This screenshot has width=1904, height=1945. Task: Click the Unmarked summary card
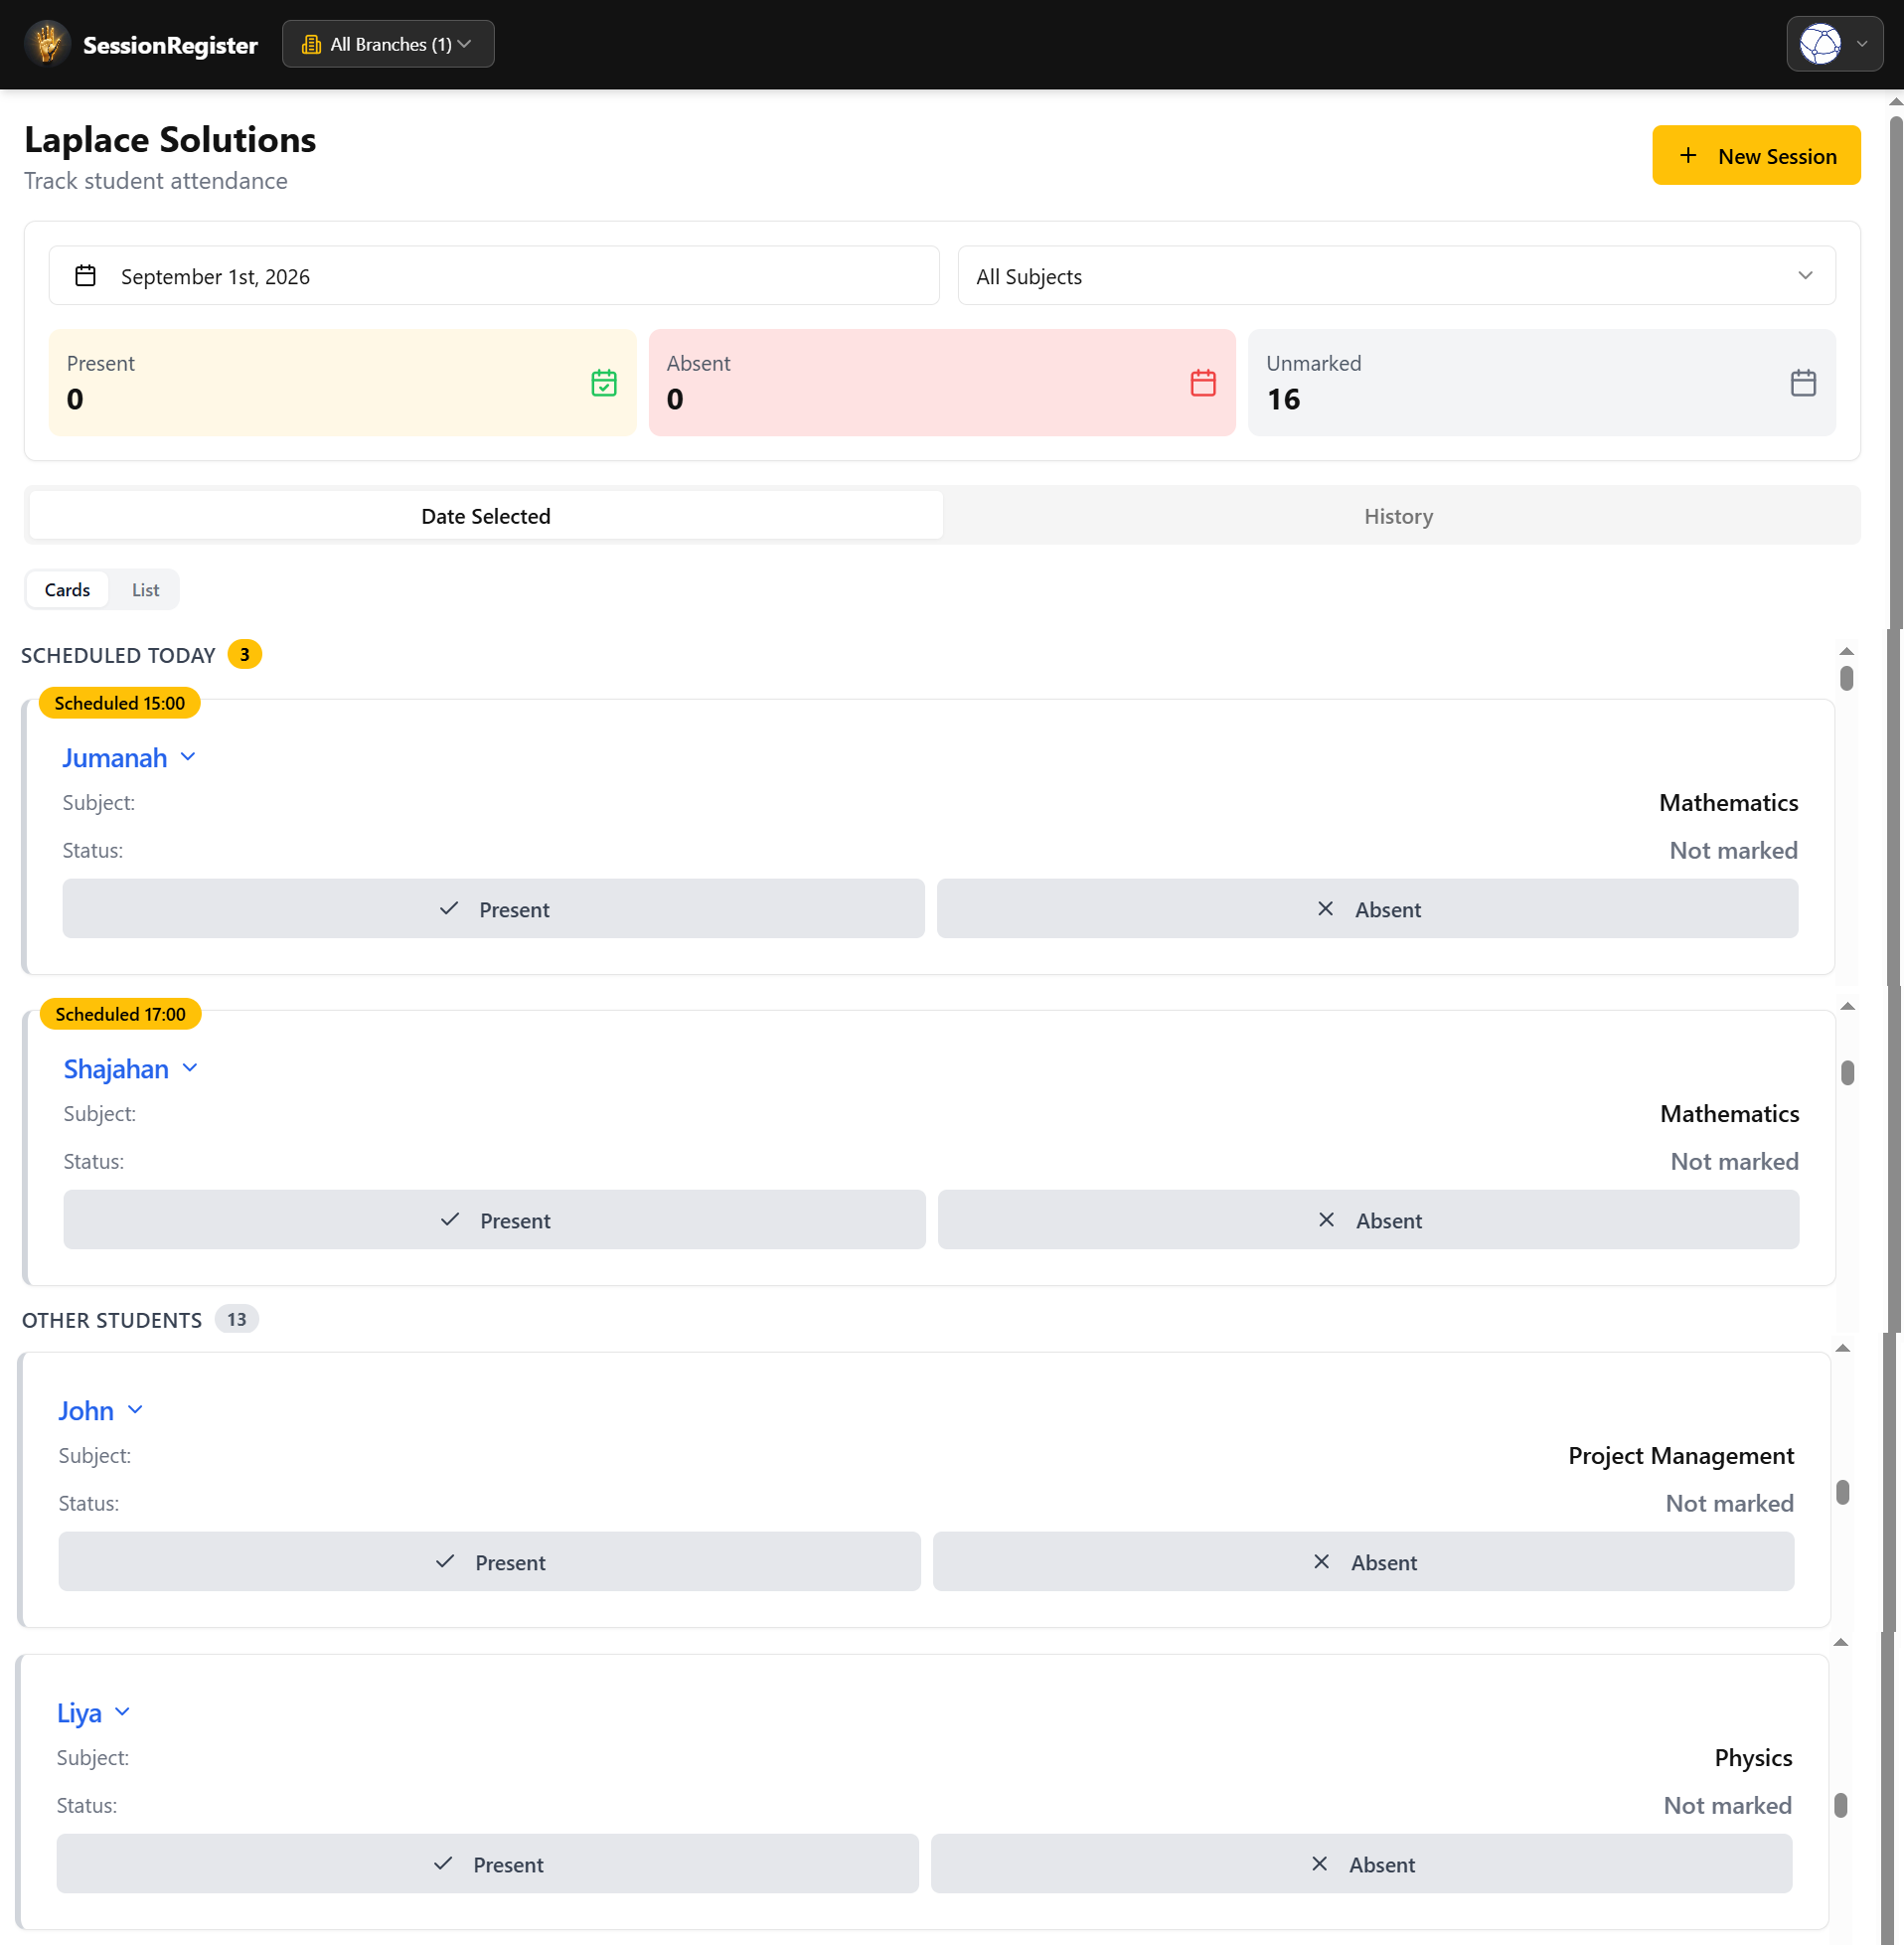1541,383
